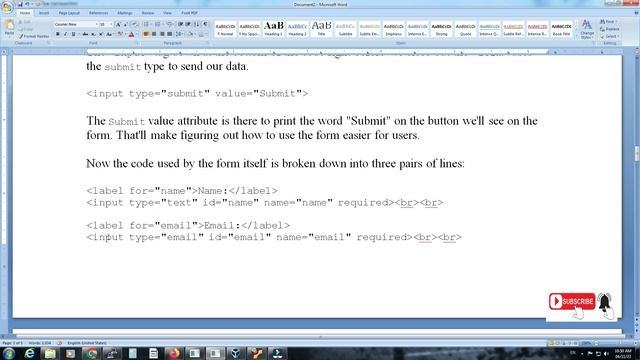
Task: Open the View tab
Action: point(167,13)
